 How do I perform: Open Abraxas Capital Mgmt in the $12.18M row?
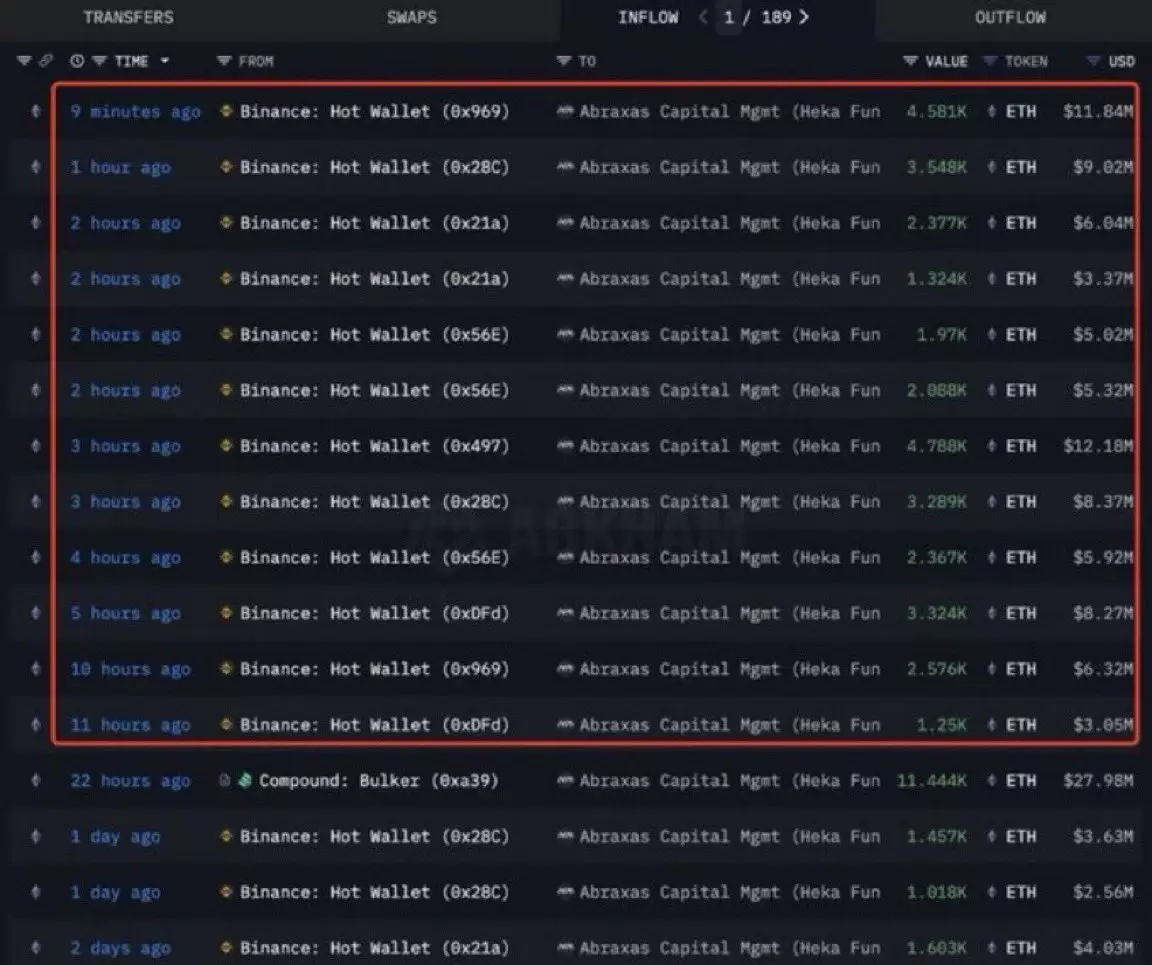tap(730, 446)
